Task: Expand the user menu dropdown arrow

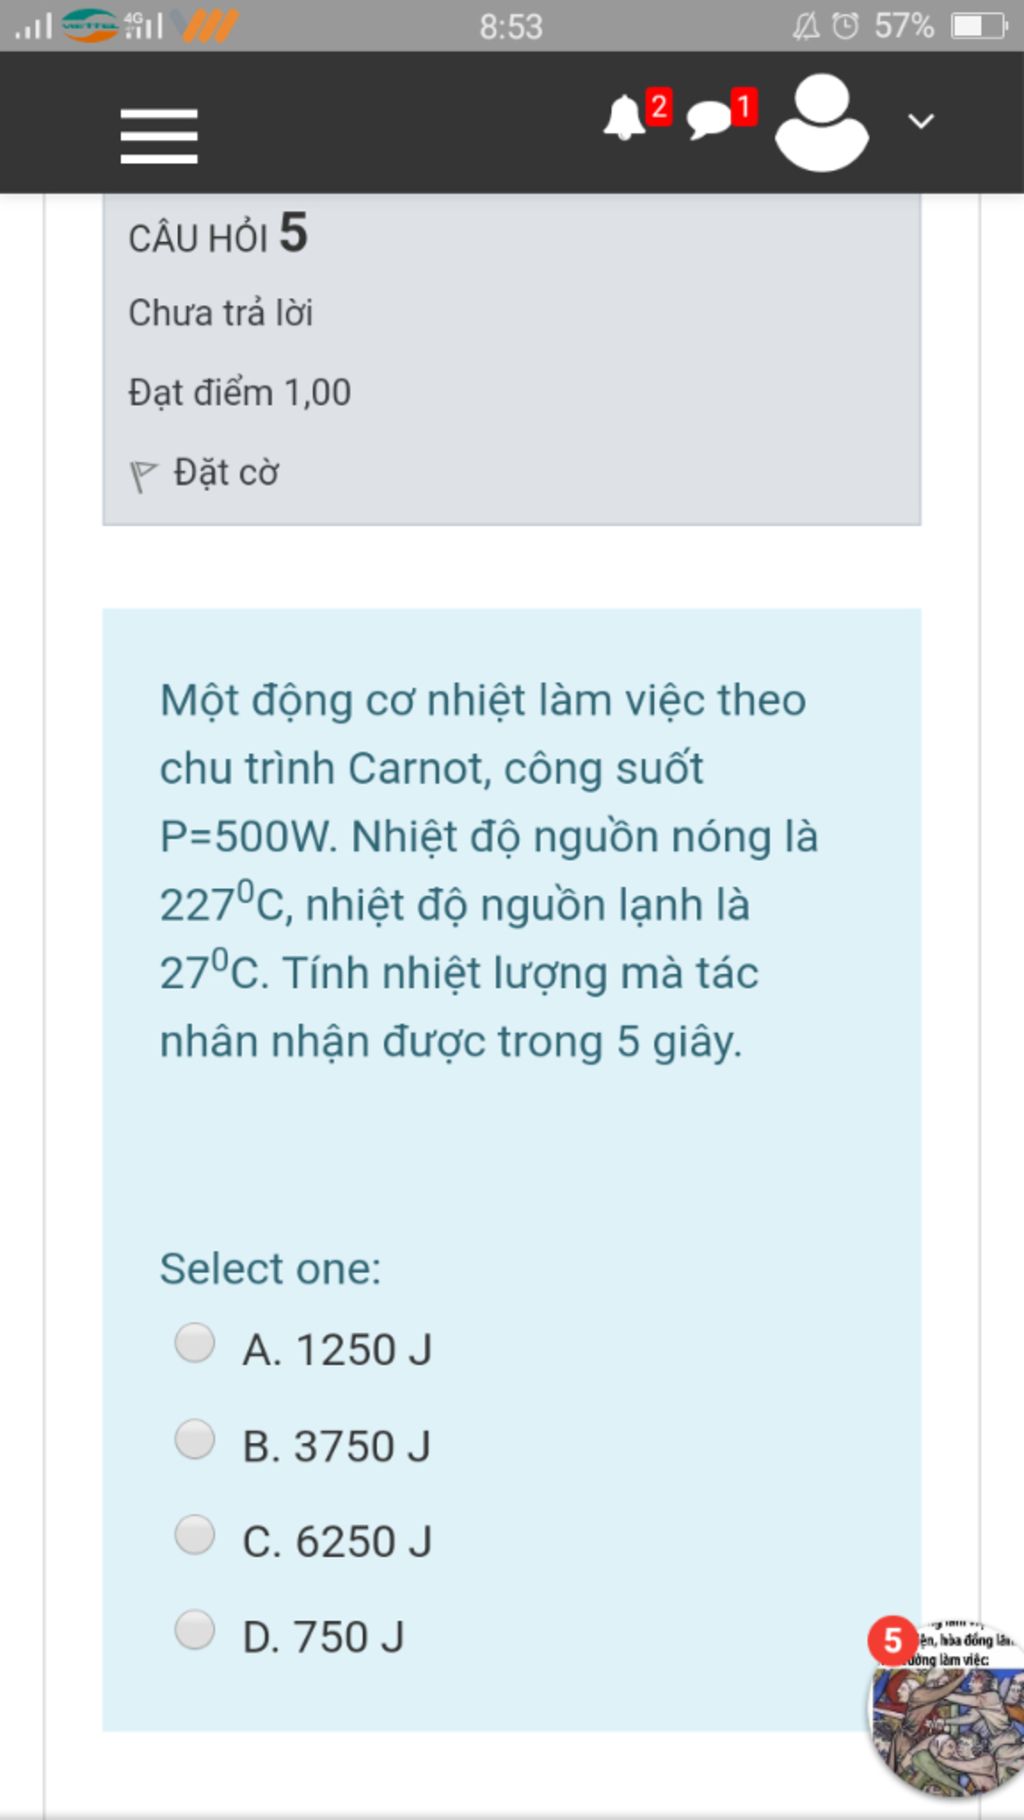Action: tap(921, 121)
